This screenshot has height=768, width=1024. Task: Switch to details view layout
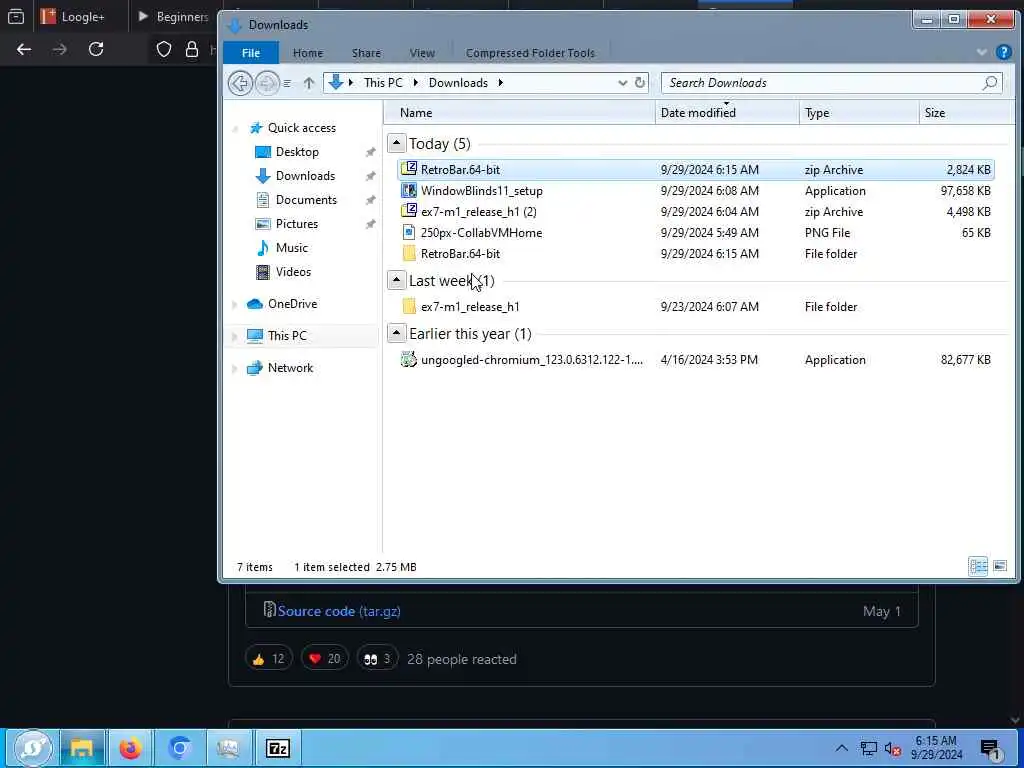(978, 566)
